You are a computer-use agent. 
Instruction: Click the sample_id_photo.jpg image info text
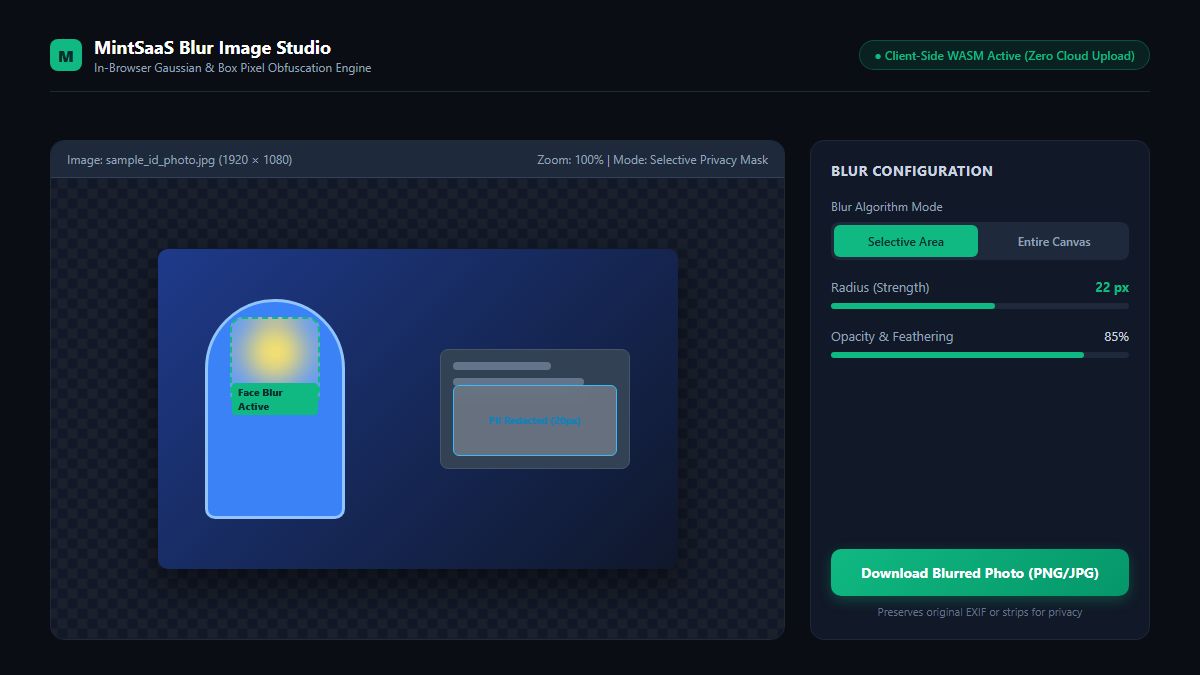point(180,160)
